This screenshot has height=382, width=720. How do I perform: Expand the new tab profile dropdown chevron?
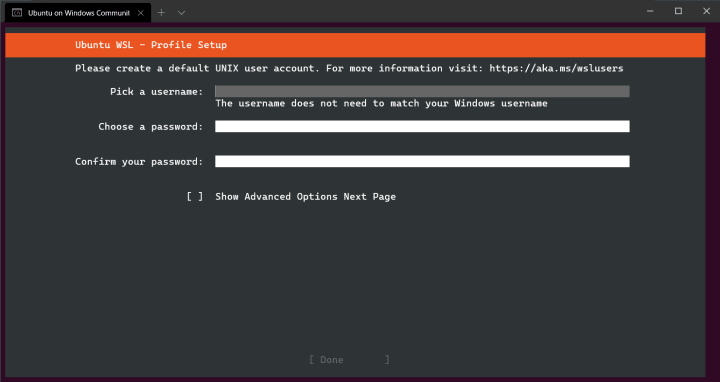[x=181, y=13]
